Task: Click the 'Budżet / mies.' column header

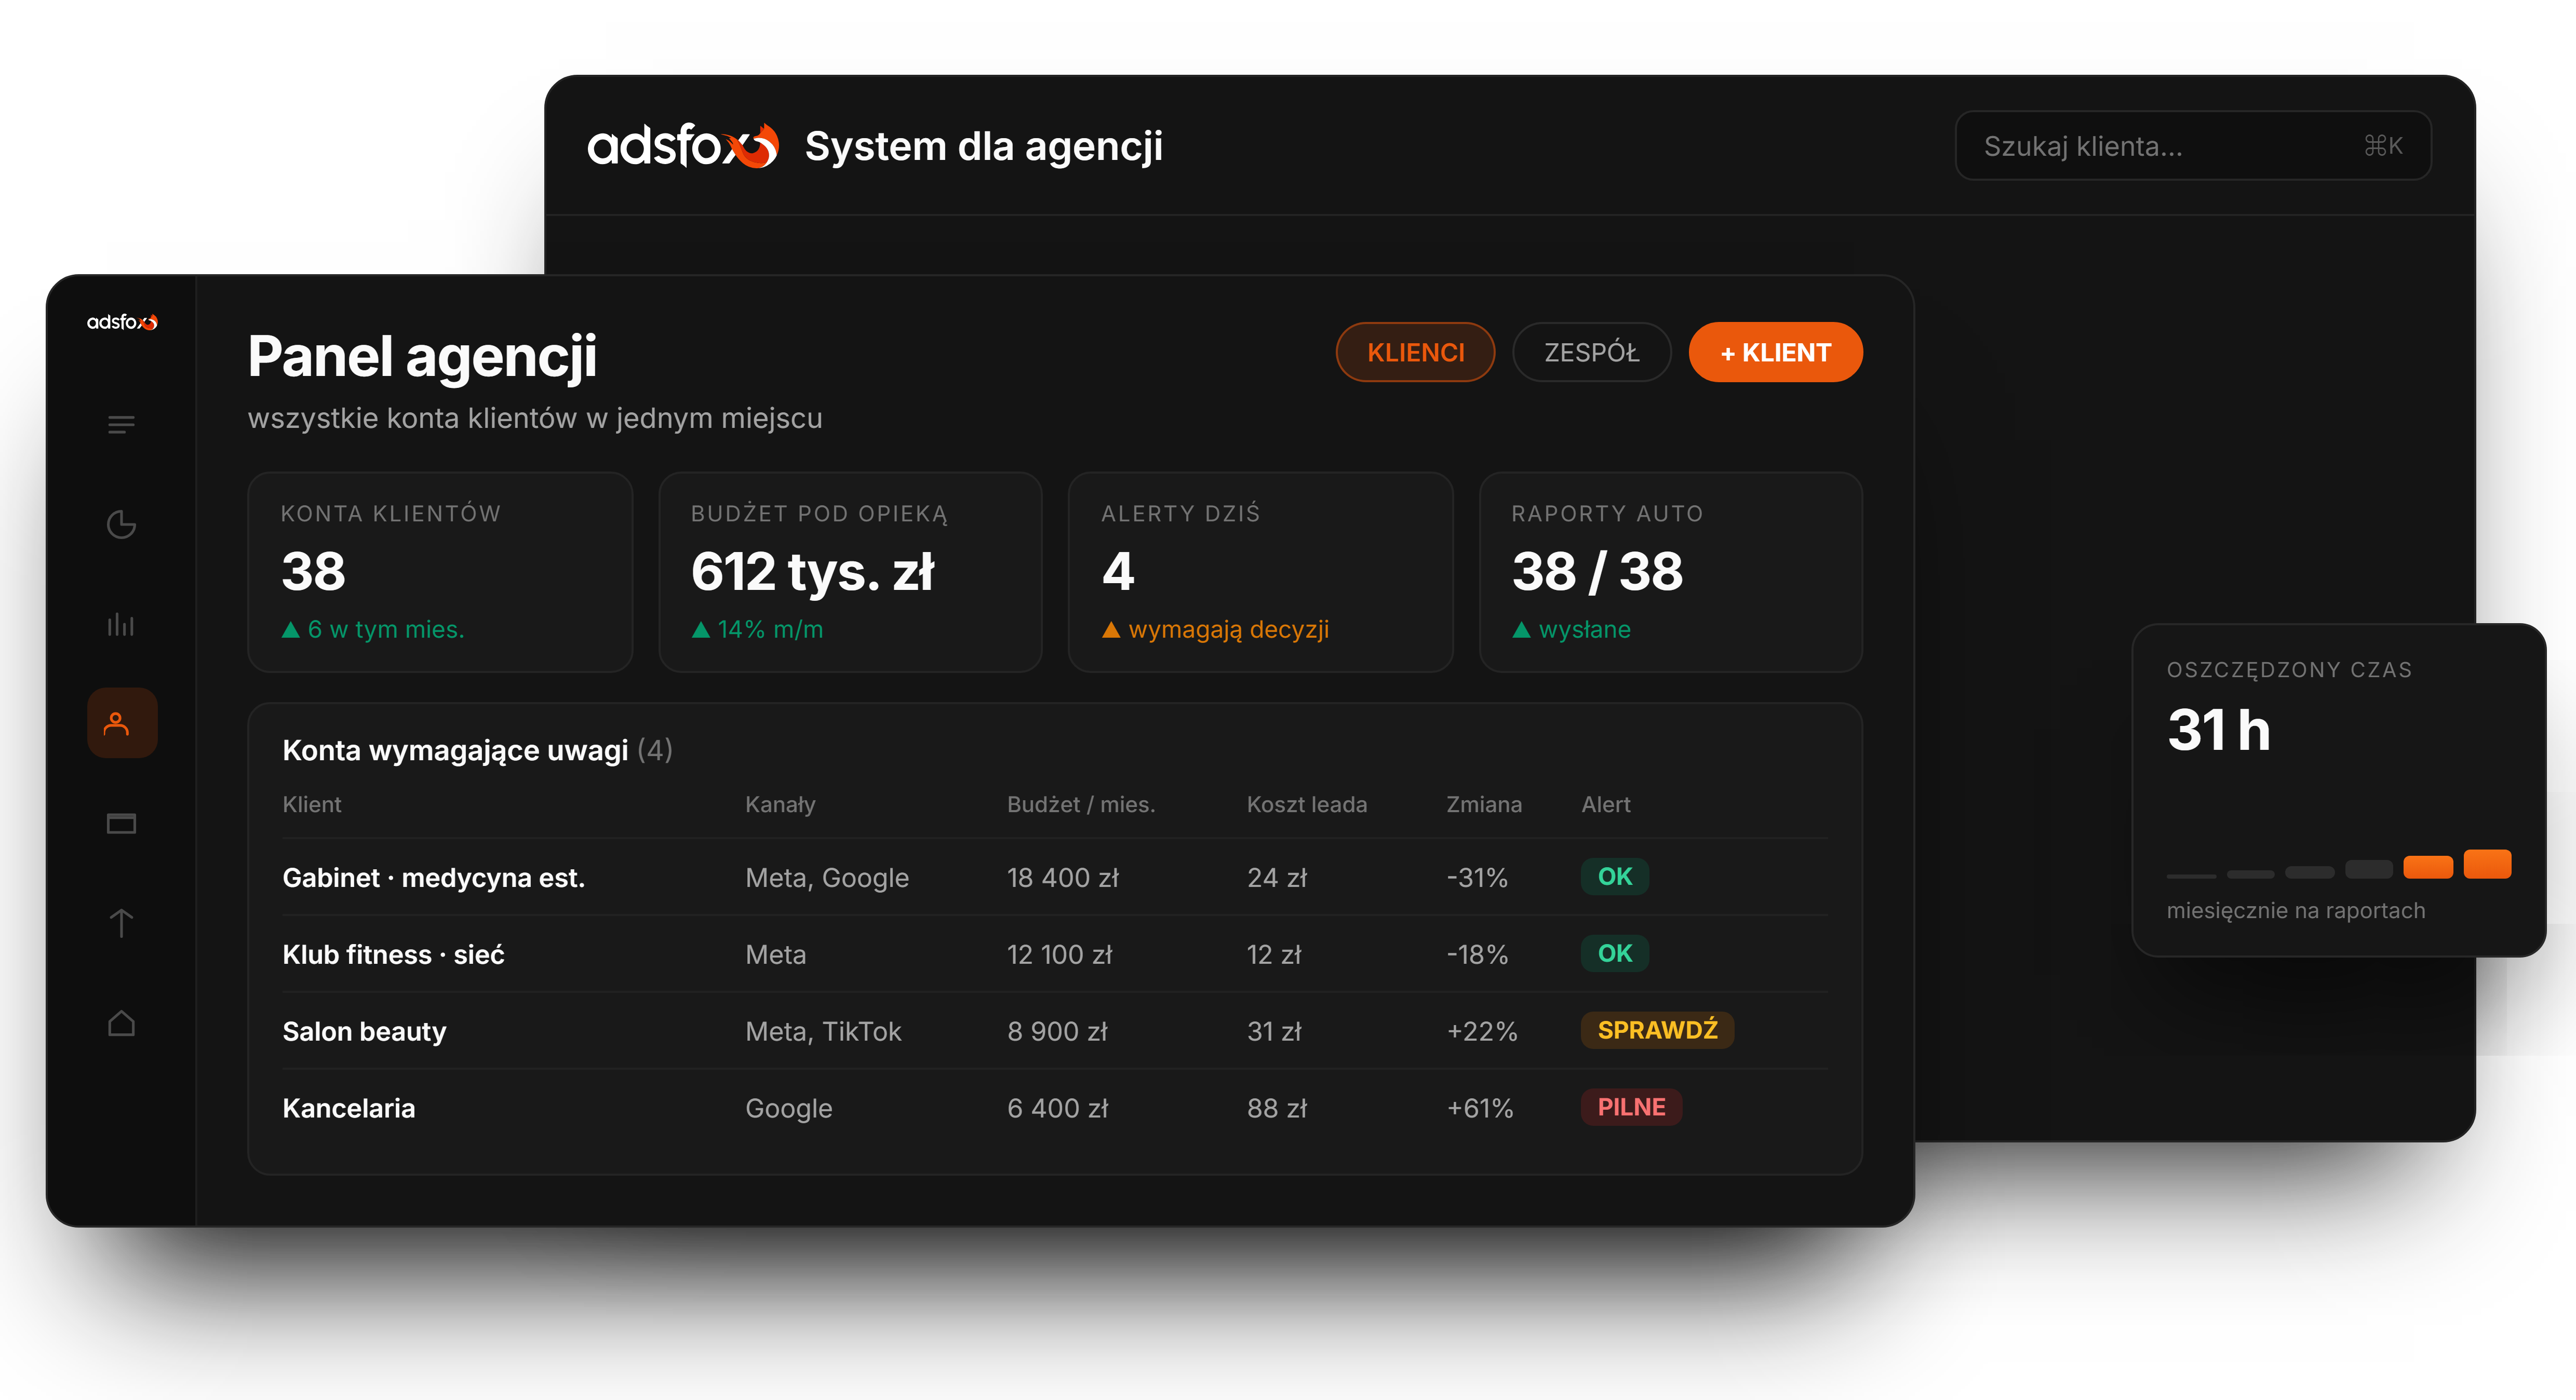Action: coord(1080,804)
